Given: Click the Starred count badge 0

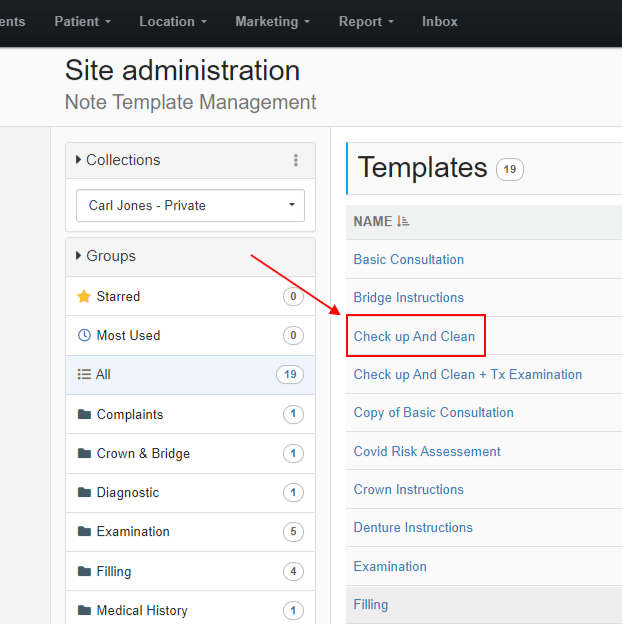Looking at the screenshot, I should [293, 296].
